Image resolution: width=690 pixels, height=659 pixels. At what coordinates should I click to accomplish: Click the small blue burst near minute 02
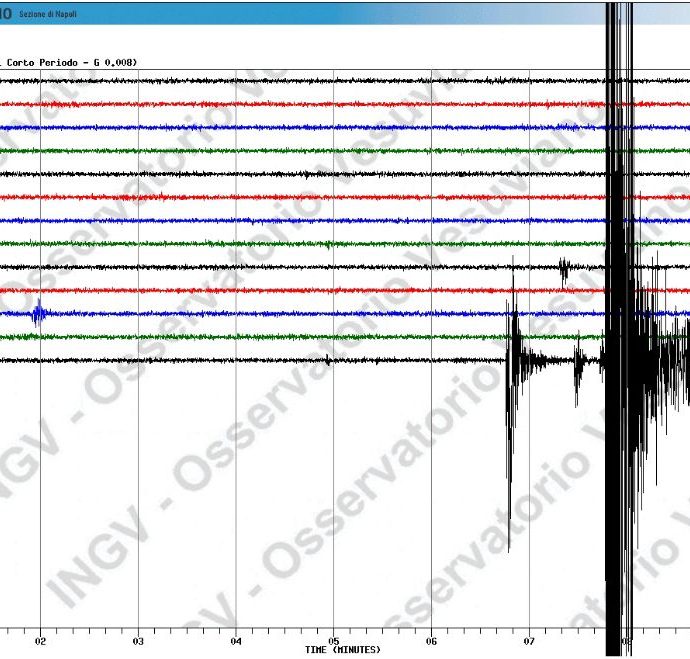[x=39, y=313]
